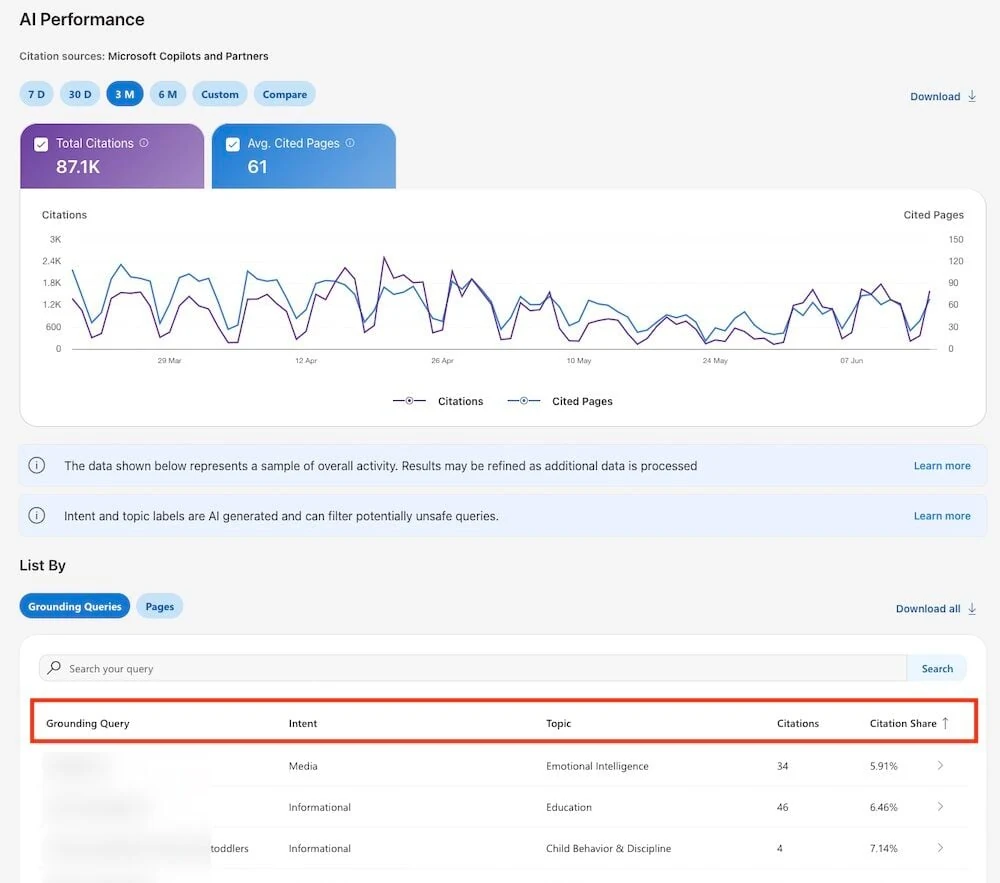The height and width of the screenshot is (883, 1000).
Task: Select the 6 M time range
Action: [x=168, y=94]
